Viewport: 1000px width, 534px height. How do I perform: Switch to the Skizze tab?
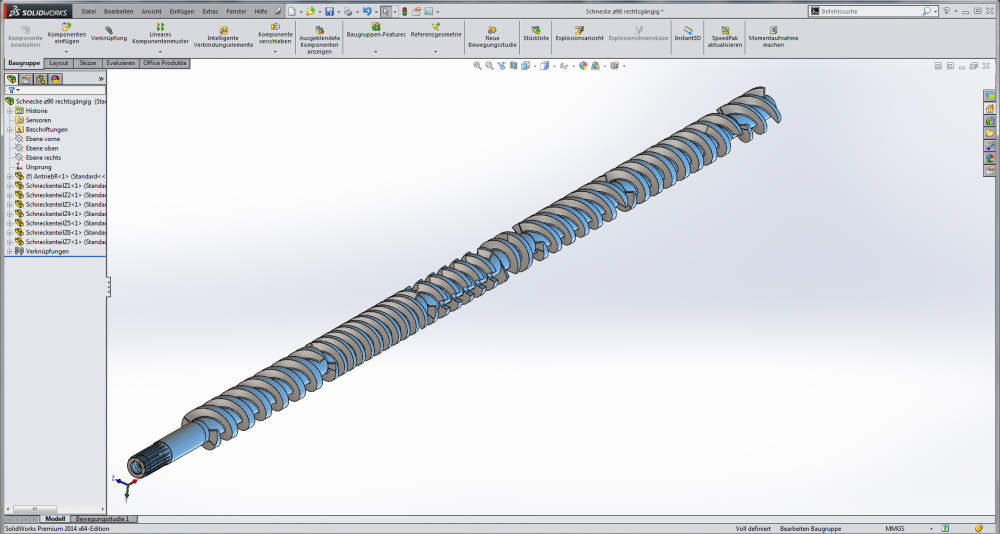click(x=87, y=63)
